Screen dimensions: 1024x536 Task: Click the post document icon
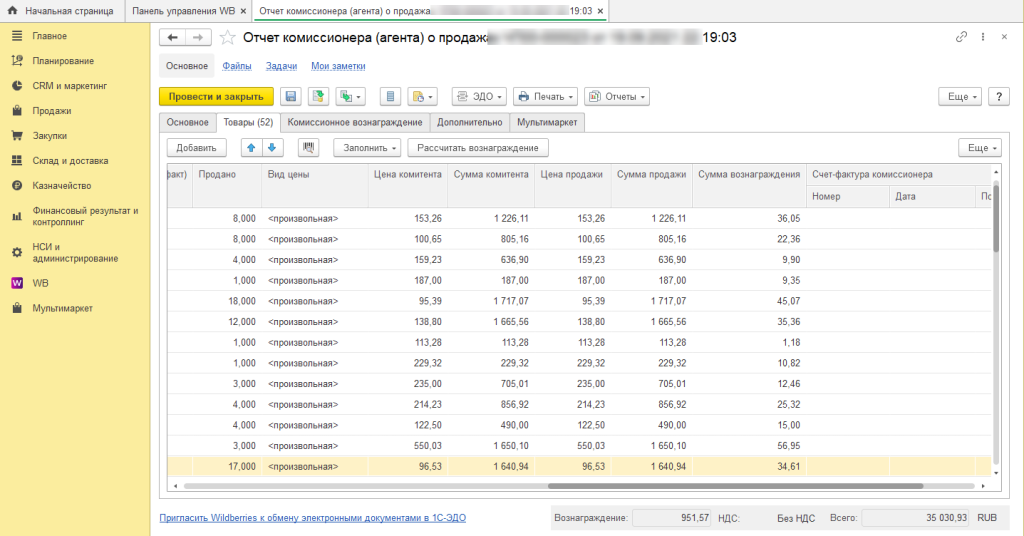point(318,97)
